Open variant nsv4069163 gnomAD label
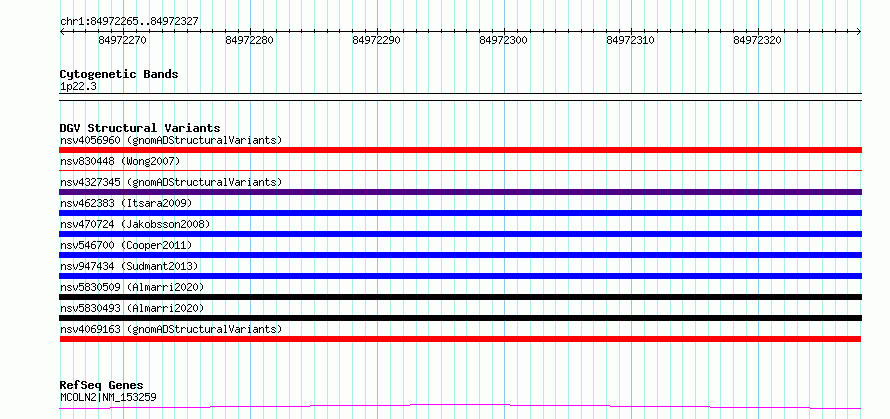 171,329
